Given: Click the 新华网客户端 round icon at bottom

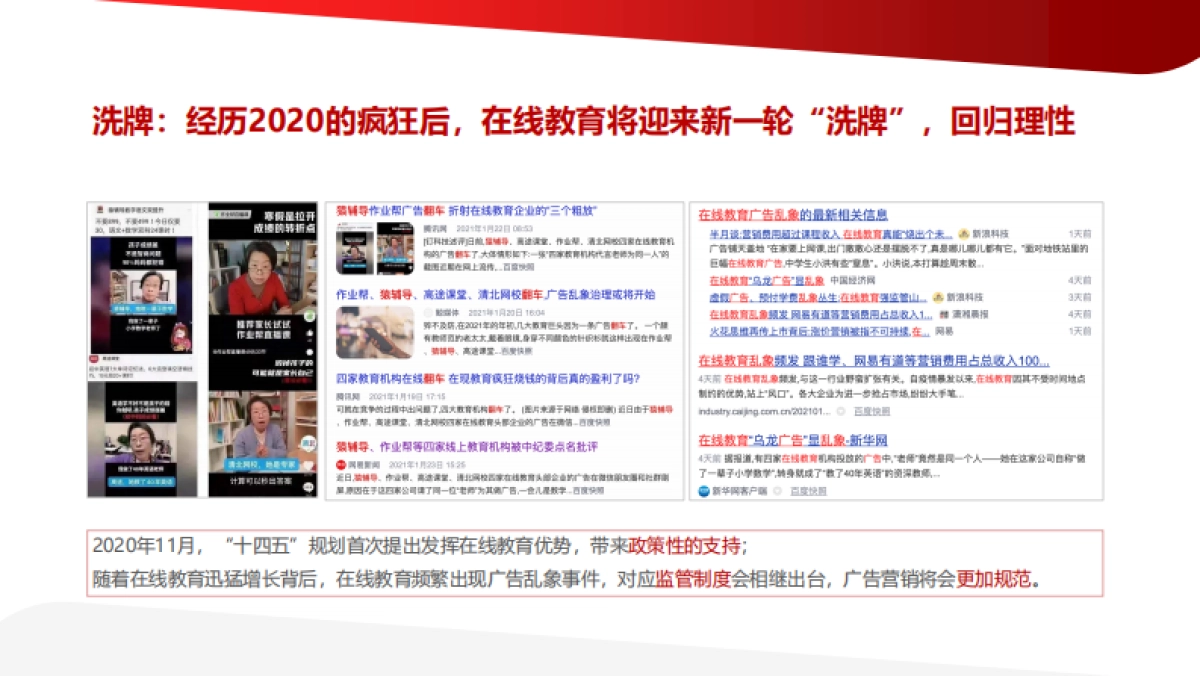Looking at the screenshot, I should pos(705,492).
